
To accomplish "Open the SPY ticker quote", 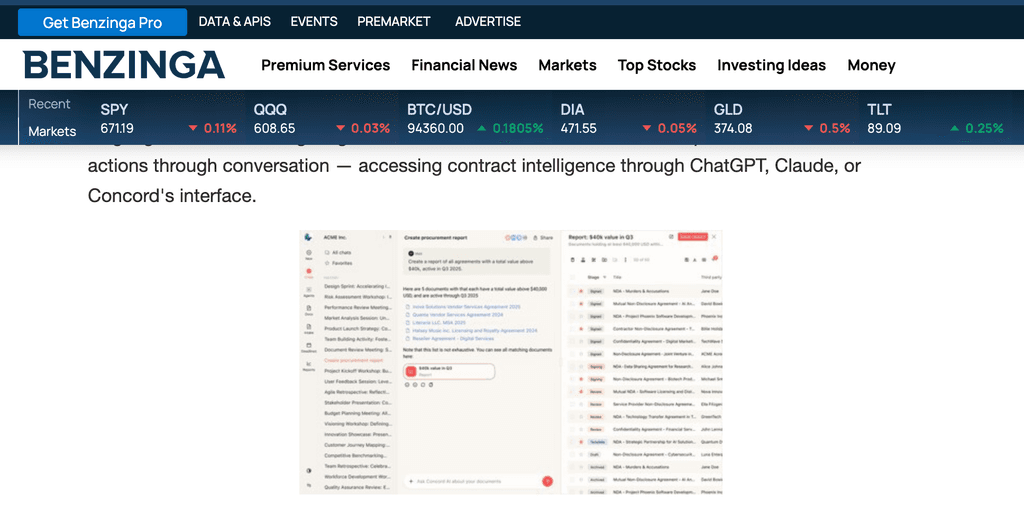I will coord(114,110).
